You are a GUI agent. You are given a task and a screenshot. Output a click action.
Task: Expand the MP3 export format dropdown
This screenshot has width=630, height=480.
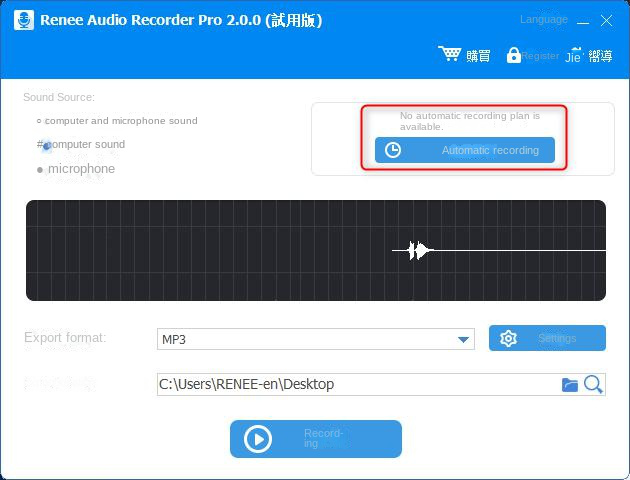tap(464, 339)
